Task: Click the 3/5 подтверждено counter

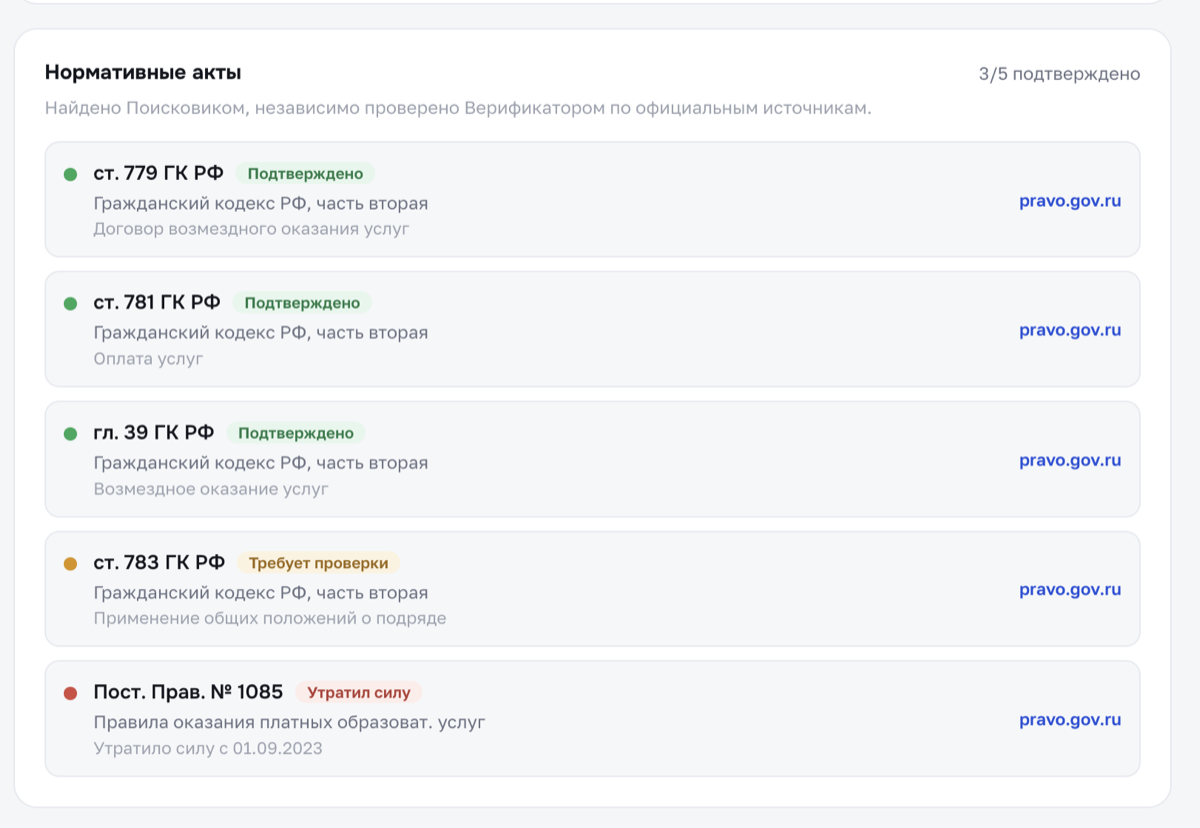Action: coord(1059,74)
